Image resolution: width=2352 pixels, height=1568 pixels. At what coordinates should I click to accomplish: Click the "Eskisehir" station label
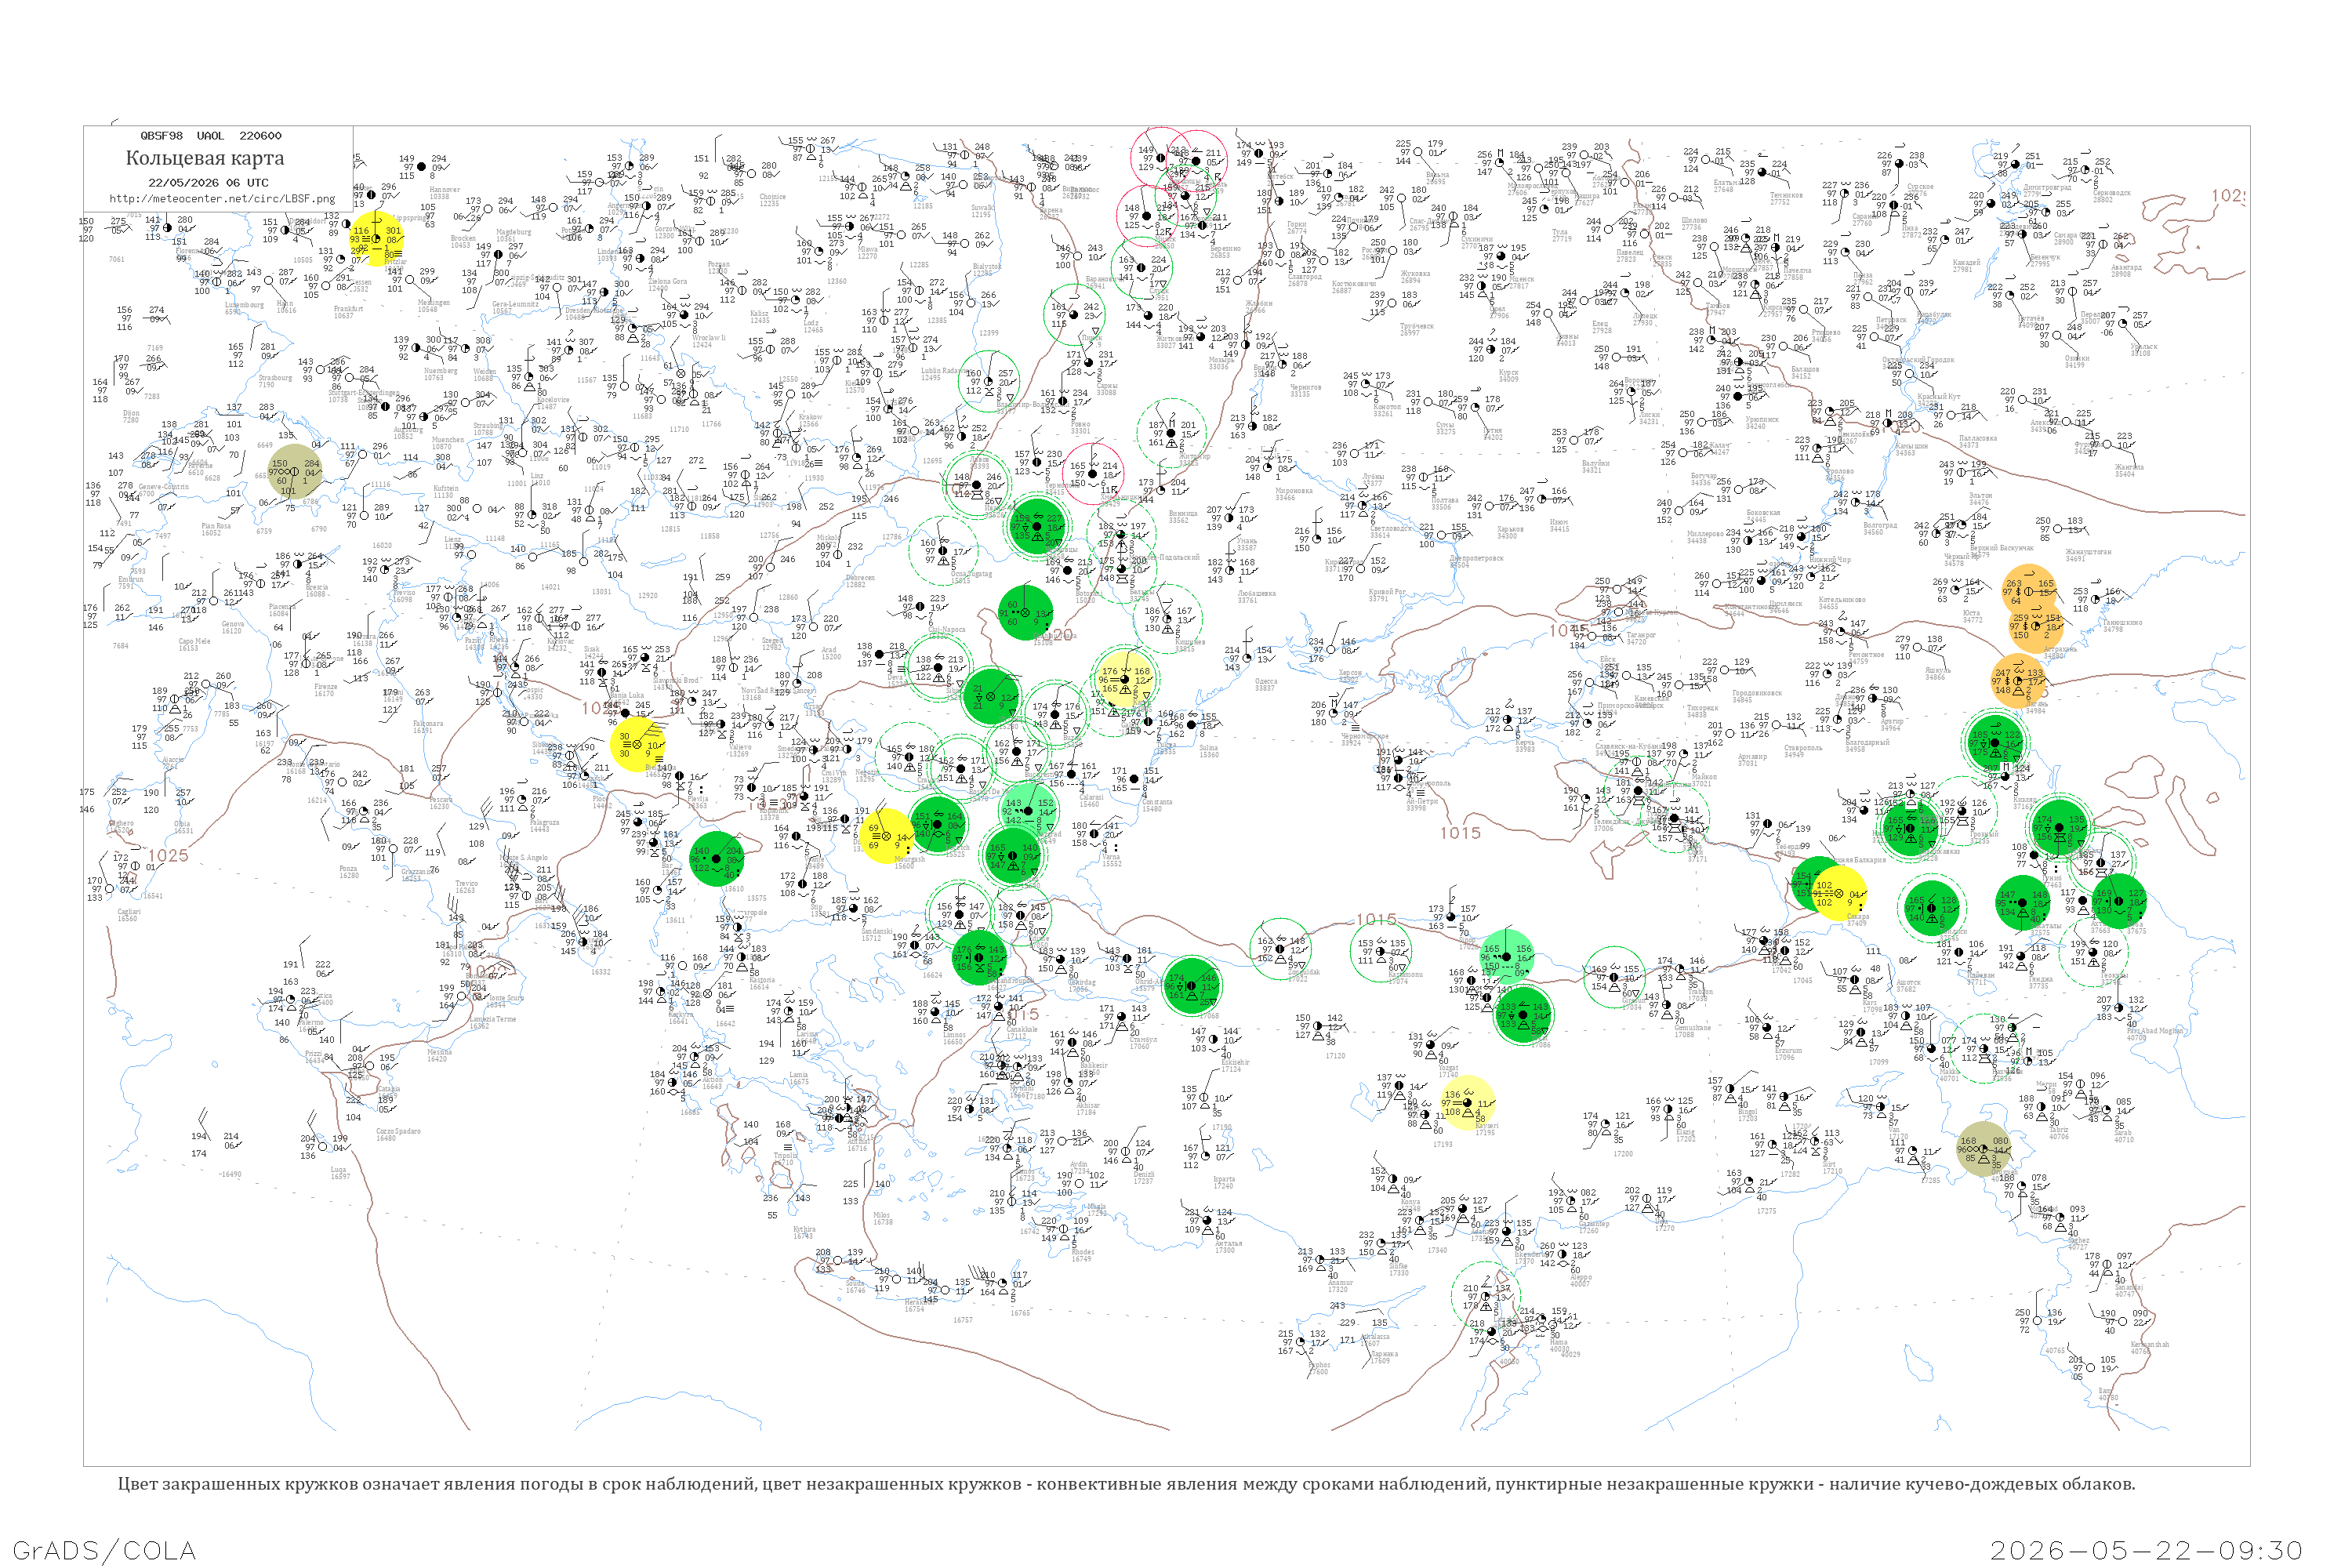tap(1235, 1064)
